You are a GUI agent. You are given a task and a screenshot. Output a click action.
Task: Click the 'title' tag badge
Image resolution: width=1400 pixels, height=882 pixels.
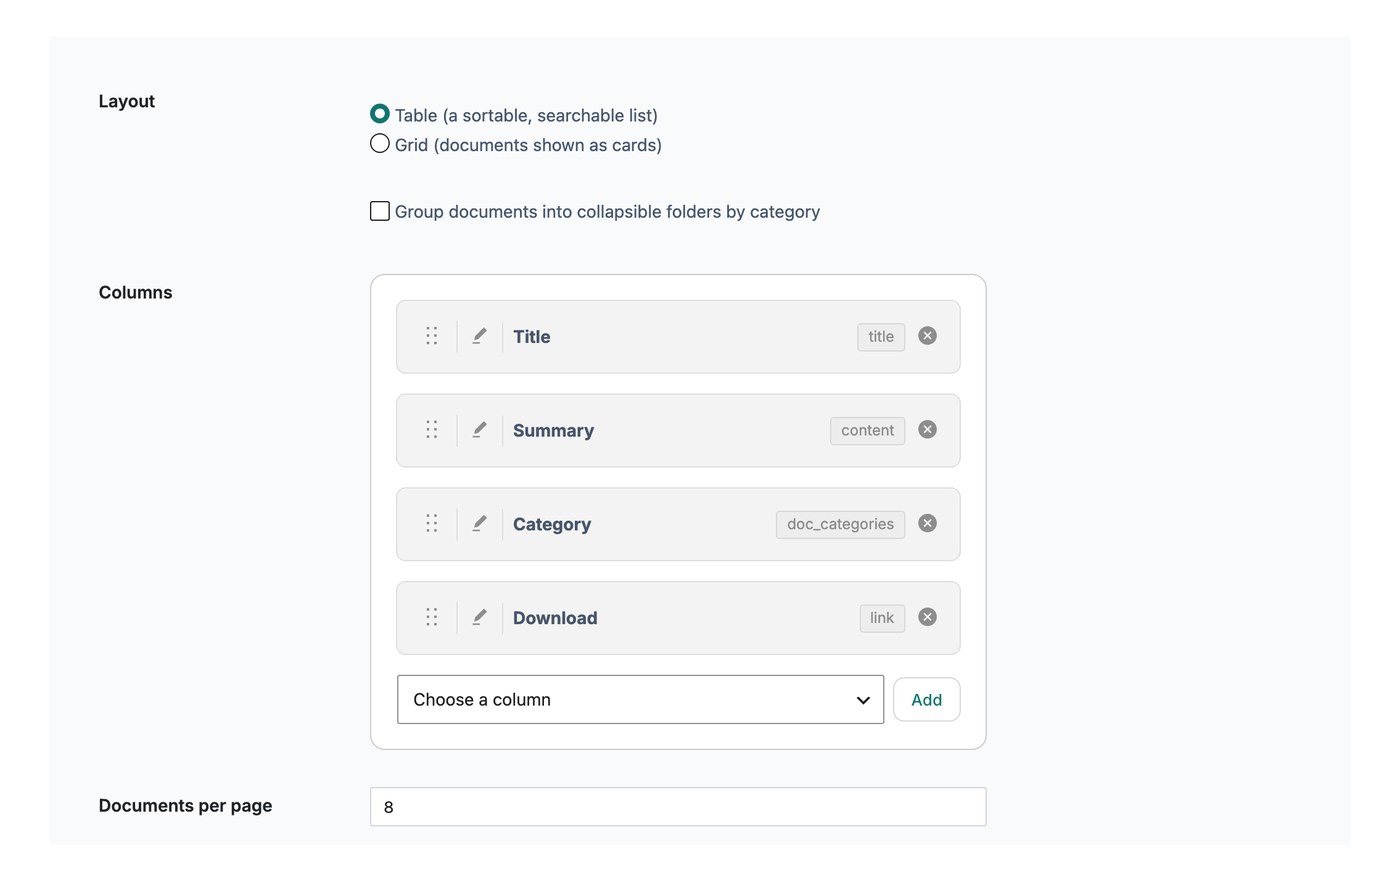point(881,337)
